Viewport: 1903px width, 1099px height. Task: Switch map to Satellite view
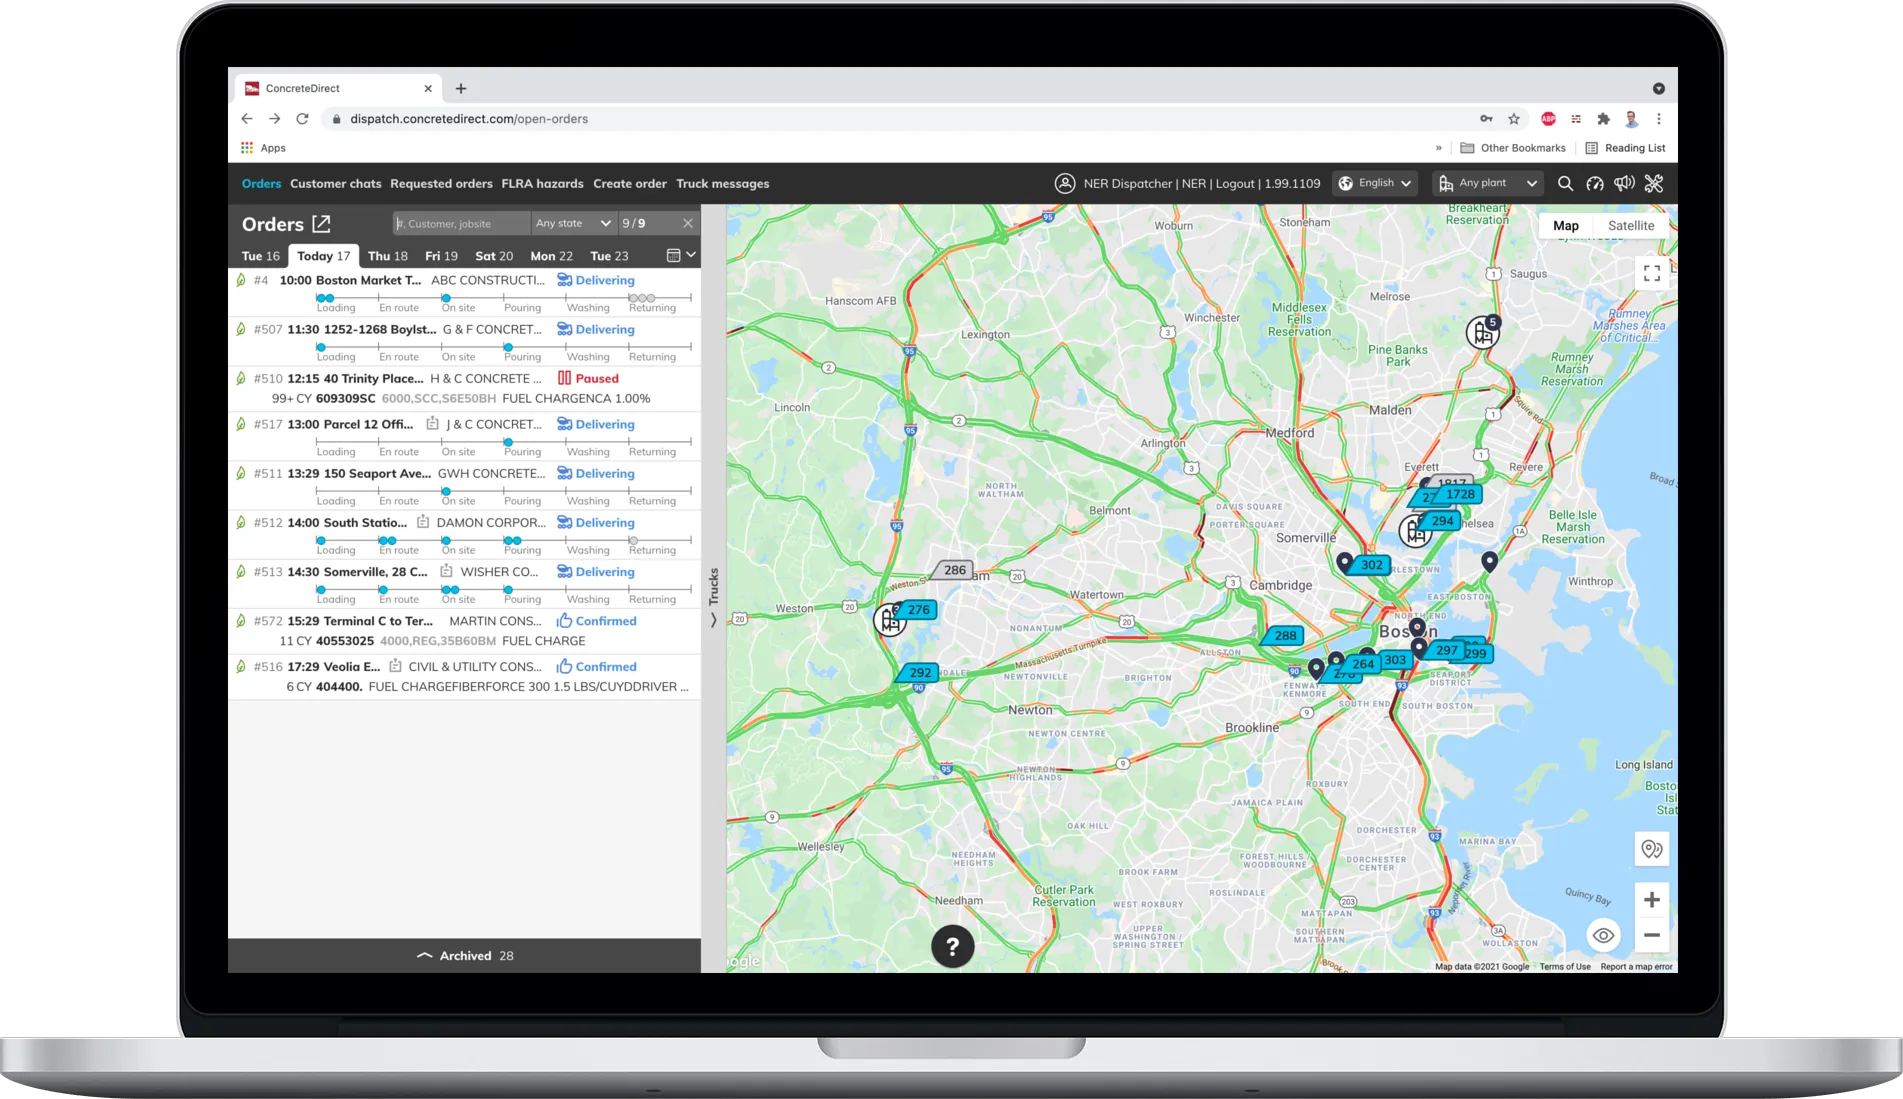pyautogui.click(x=1630, y=226)
